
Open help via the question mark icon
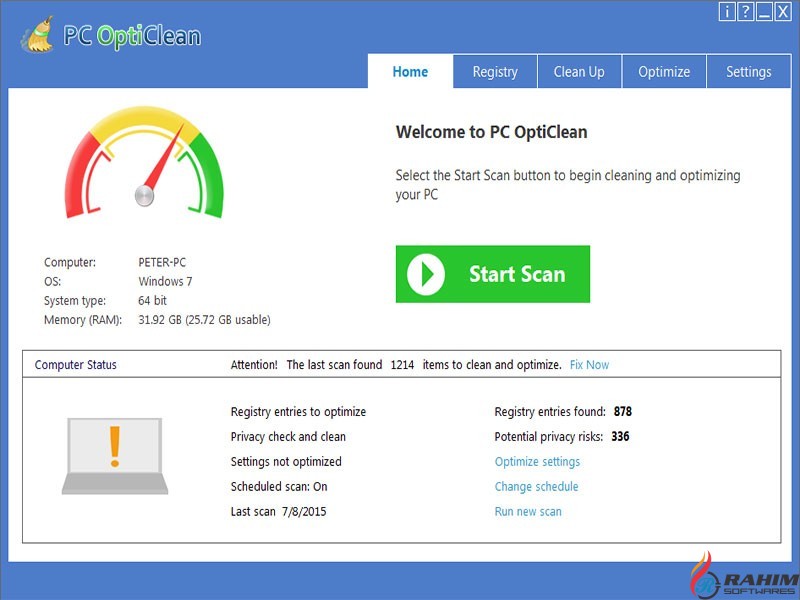click(745, 12)
